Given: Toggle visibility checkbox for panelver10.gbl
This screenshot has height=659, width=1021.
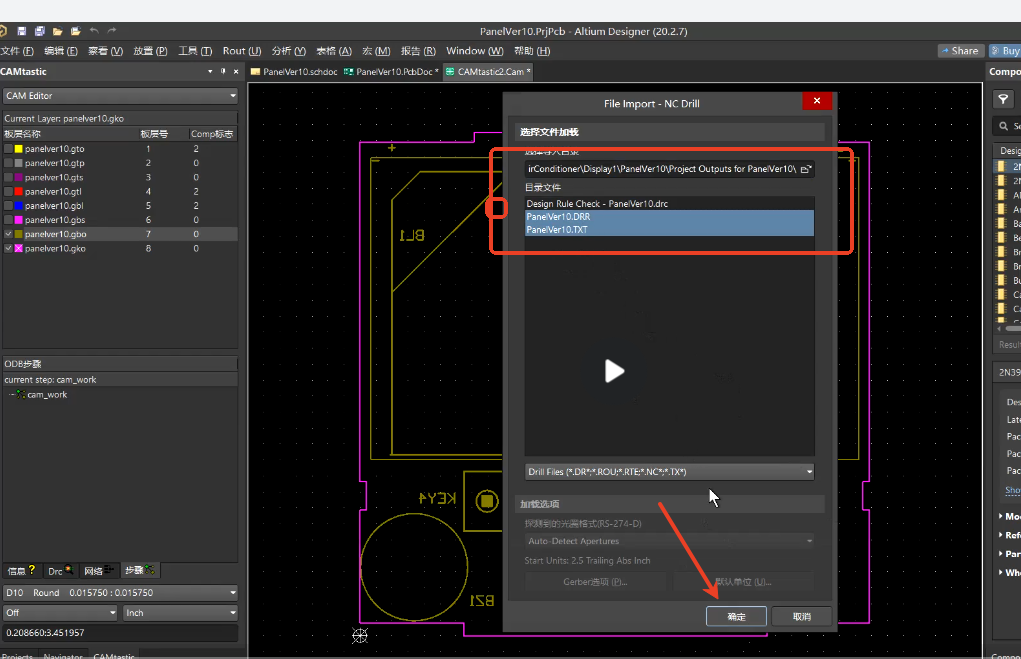Looking at the screenshot, I should [x=8, y=205].
